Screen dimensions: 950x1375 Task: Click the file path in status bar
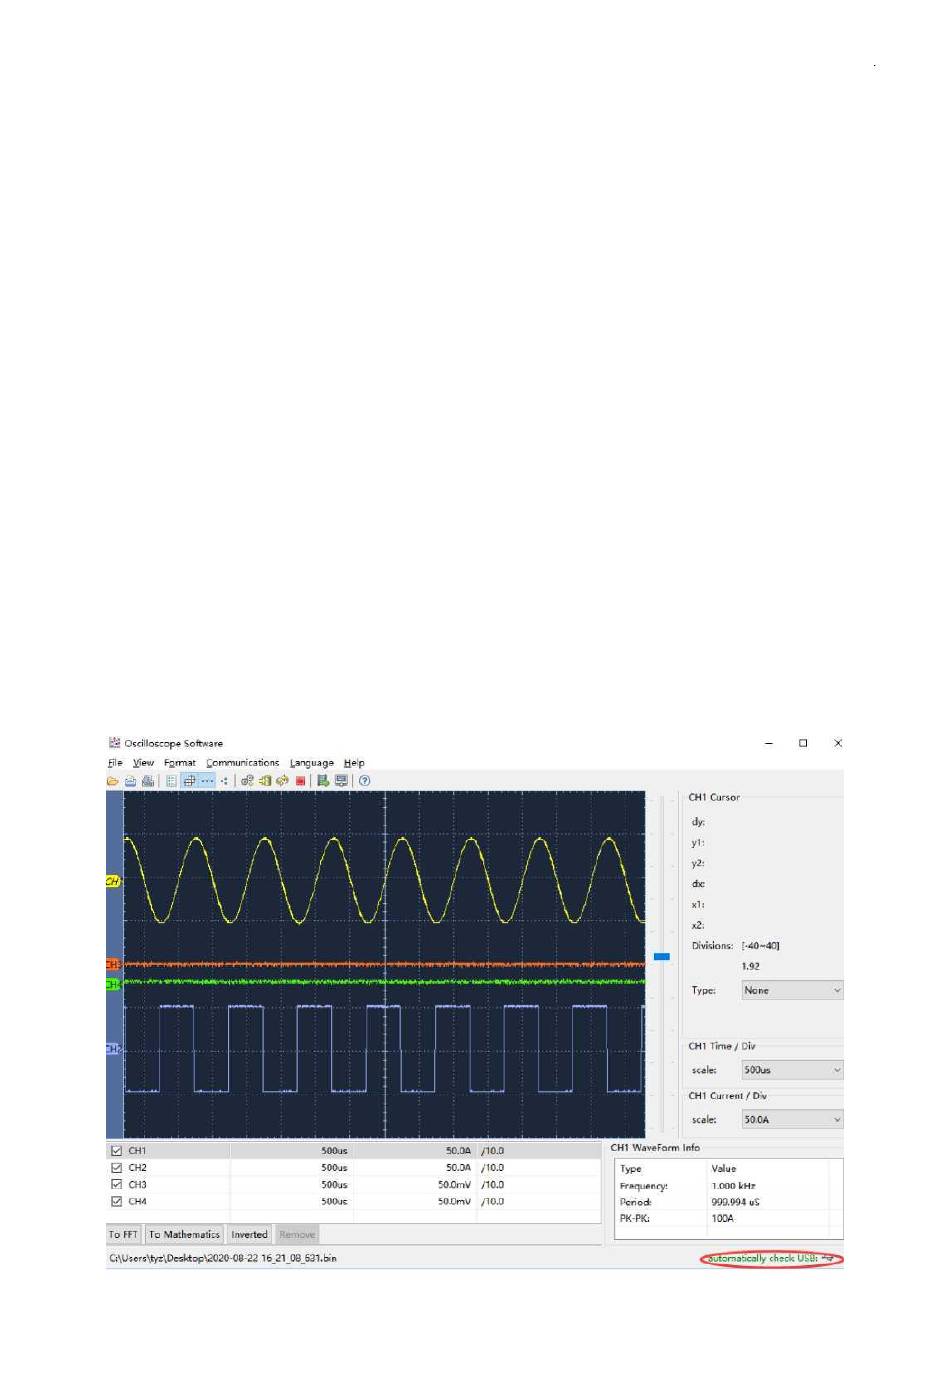(x=222, y=1259)
